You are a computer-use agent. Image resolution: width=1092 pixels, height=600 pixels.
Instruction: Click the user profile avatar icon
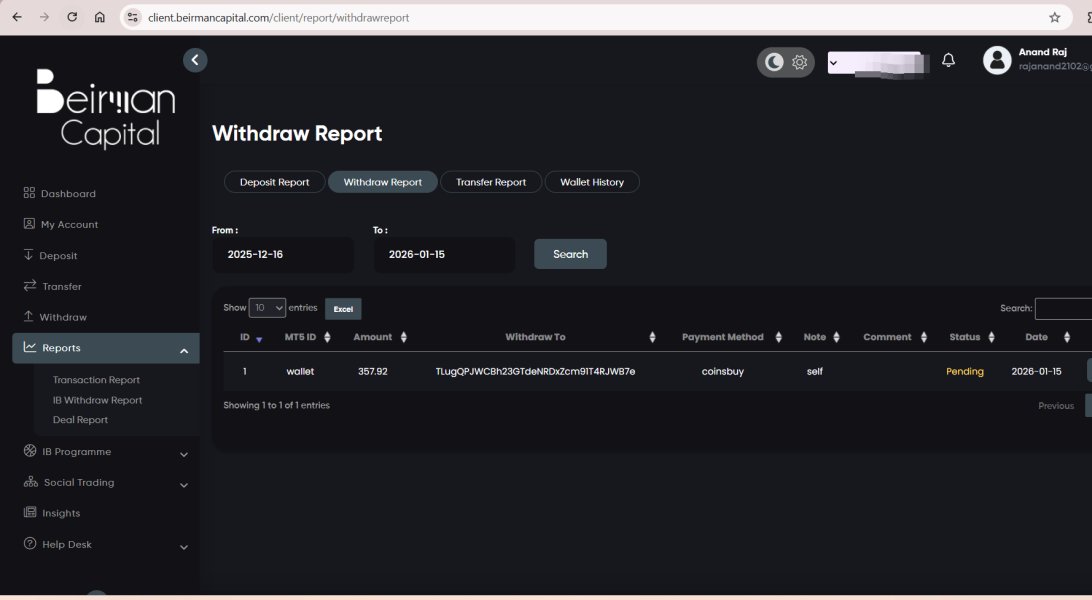997,60
